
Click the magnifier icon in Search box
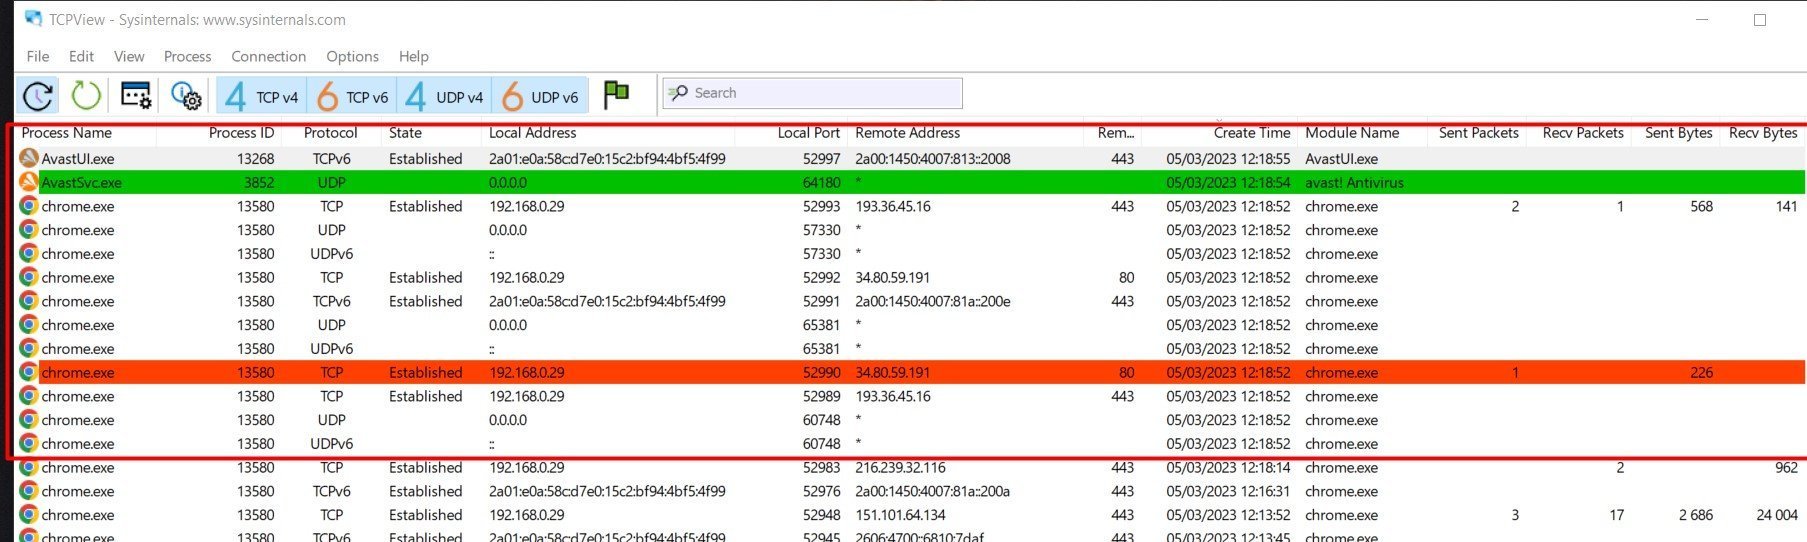[x=679, y=93]
